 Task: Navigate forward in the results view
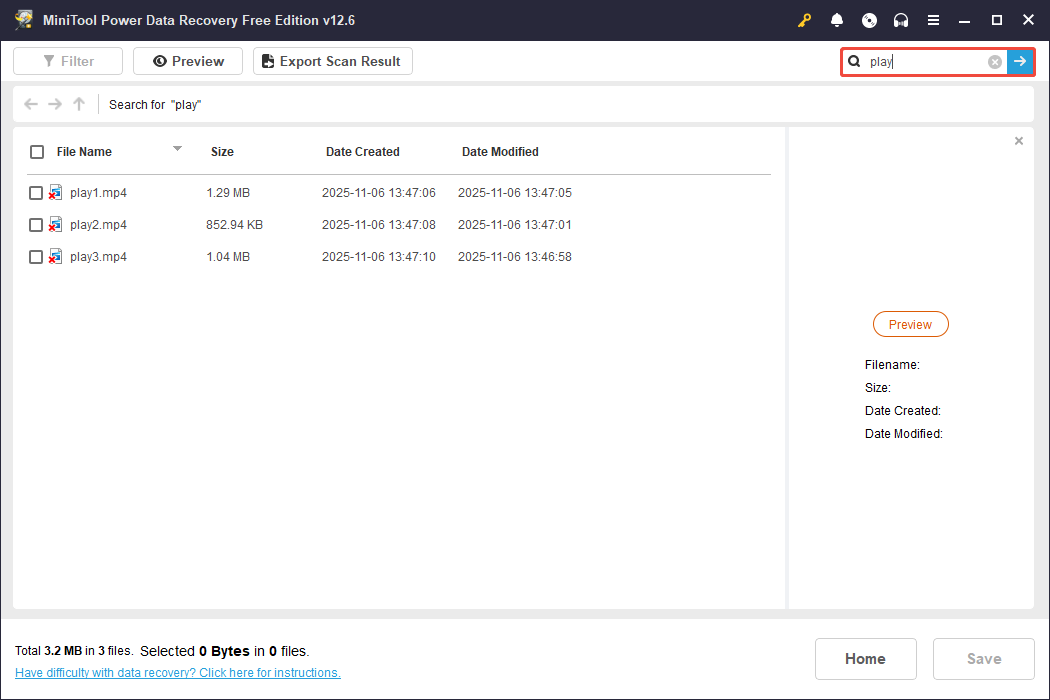[x=54, y=104]
